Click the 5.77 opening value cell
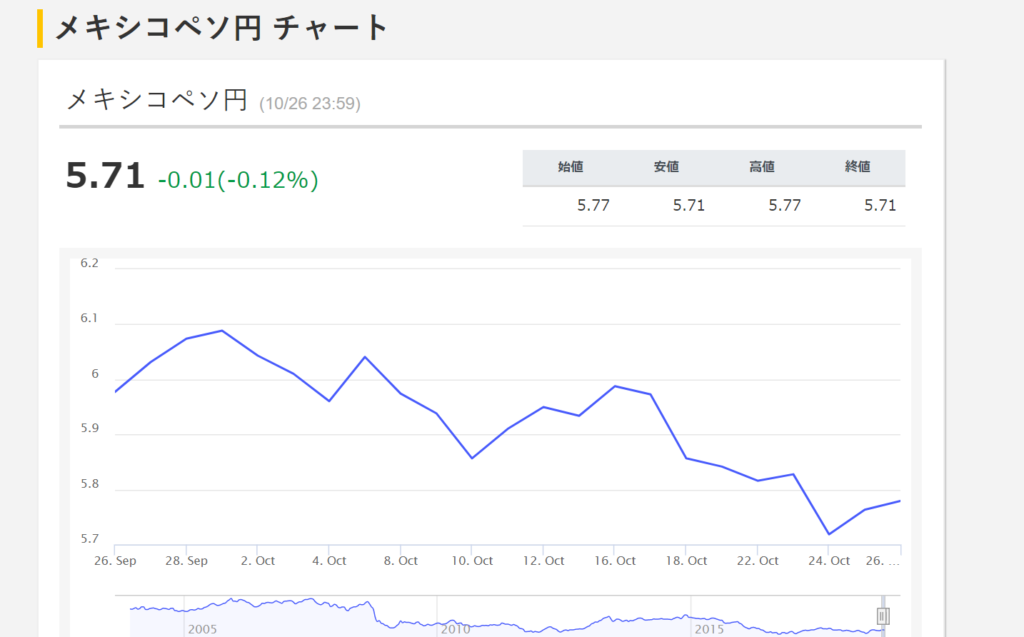The image size is (1024, 637). coord(593,206)
